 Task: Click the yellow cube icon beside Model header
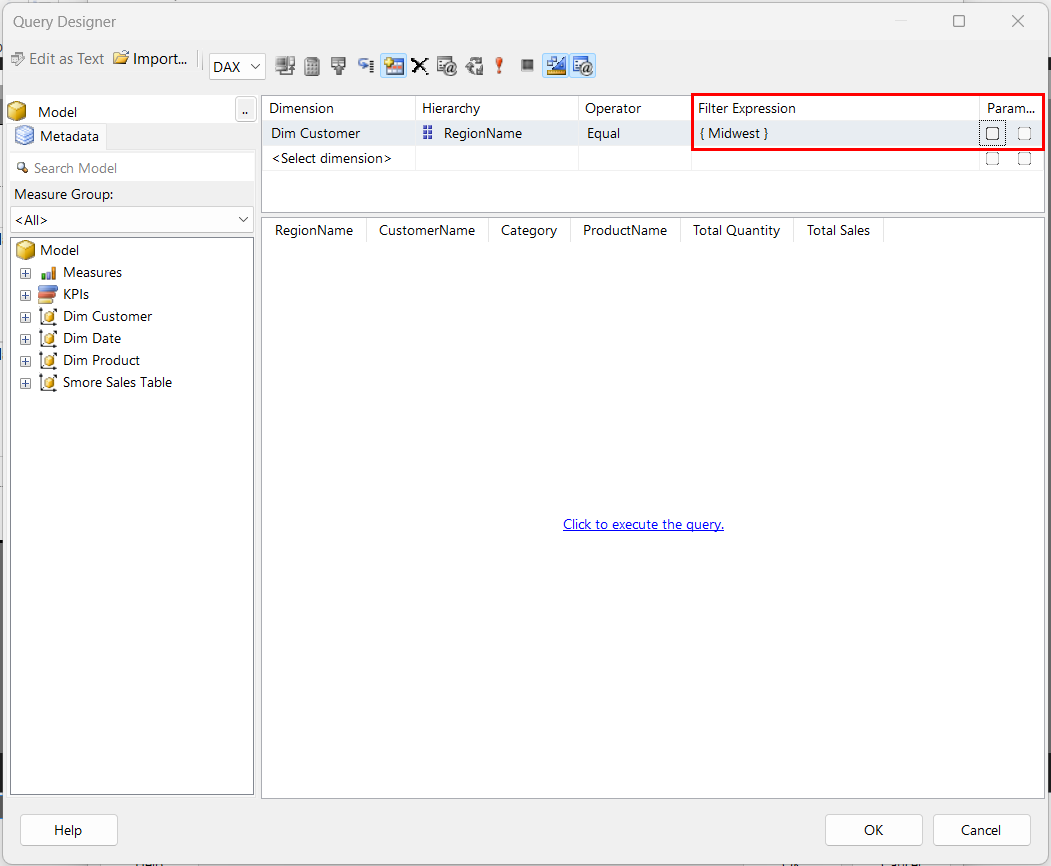[17, 111]
